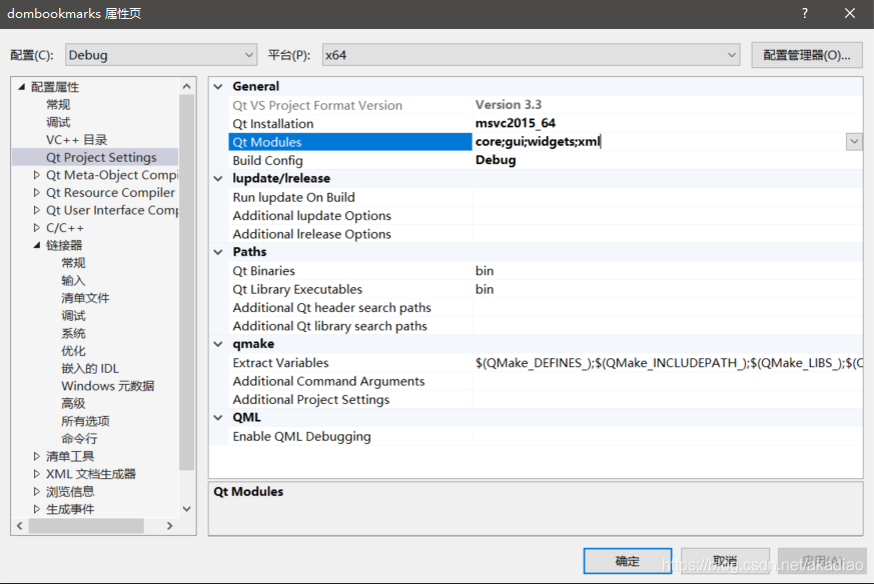The image size is (874, 584).
Task: Select the Qt Binaries property
Action: point(545,271)
